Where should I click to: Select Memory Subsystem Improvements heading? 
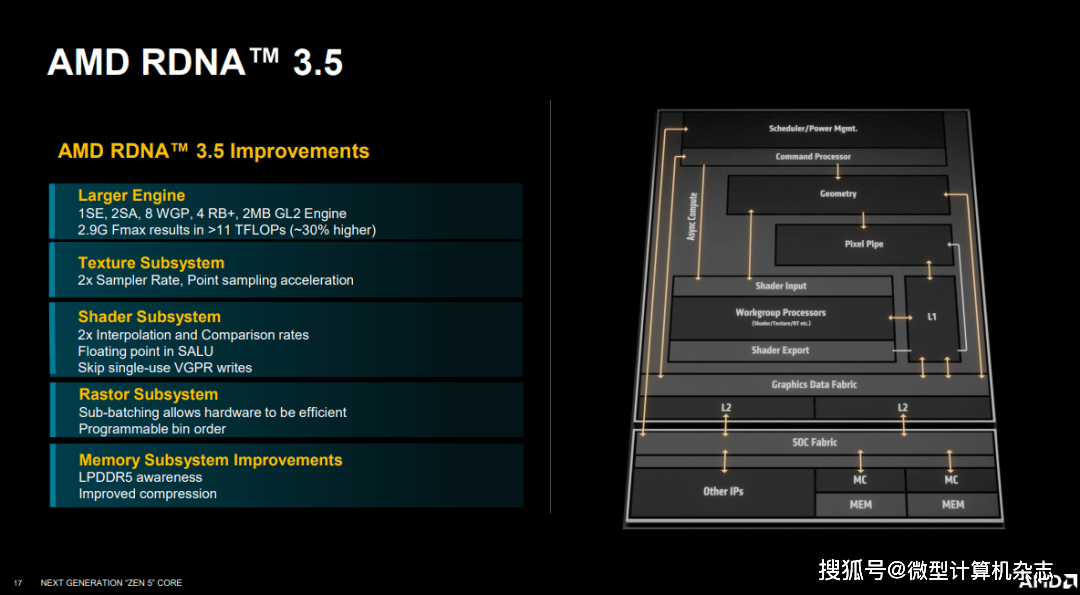[x=210, y=460]
